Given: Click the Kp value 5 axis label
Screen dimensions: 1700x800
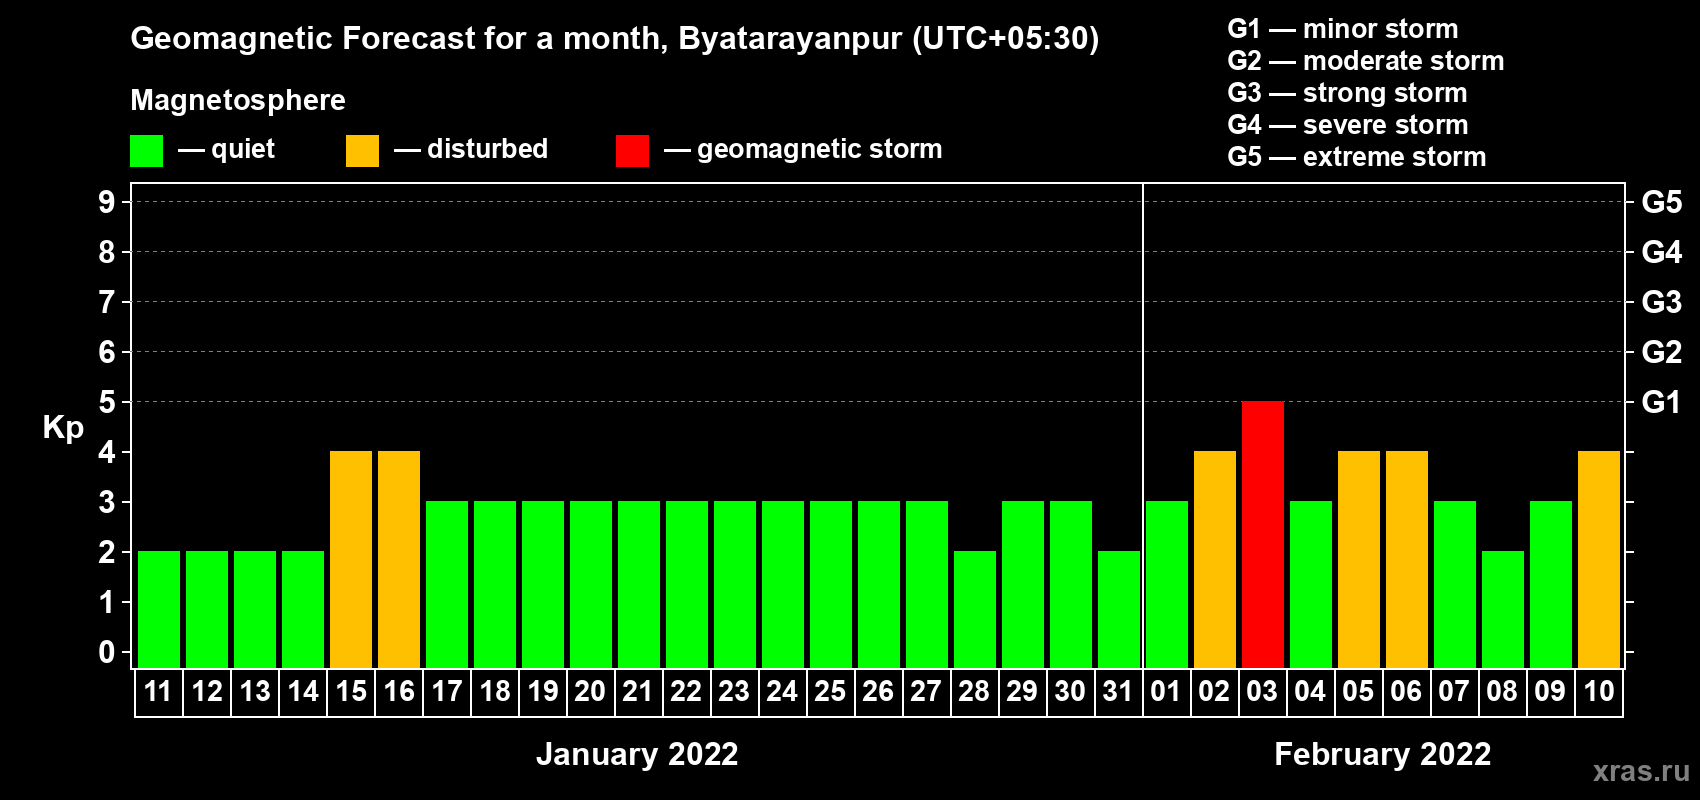Looking at the screenshot, I should point(107,402).
